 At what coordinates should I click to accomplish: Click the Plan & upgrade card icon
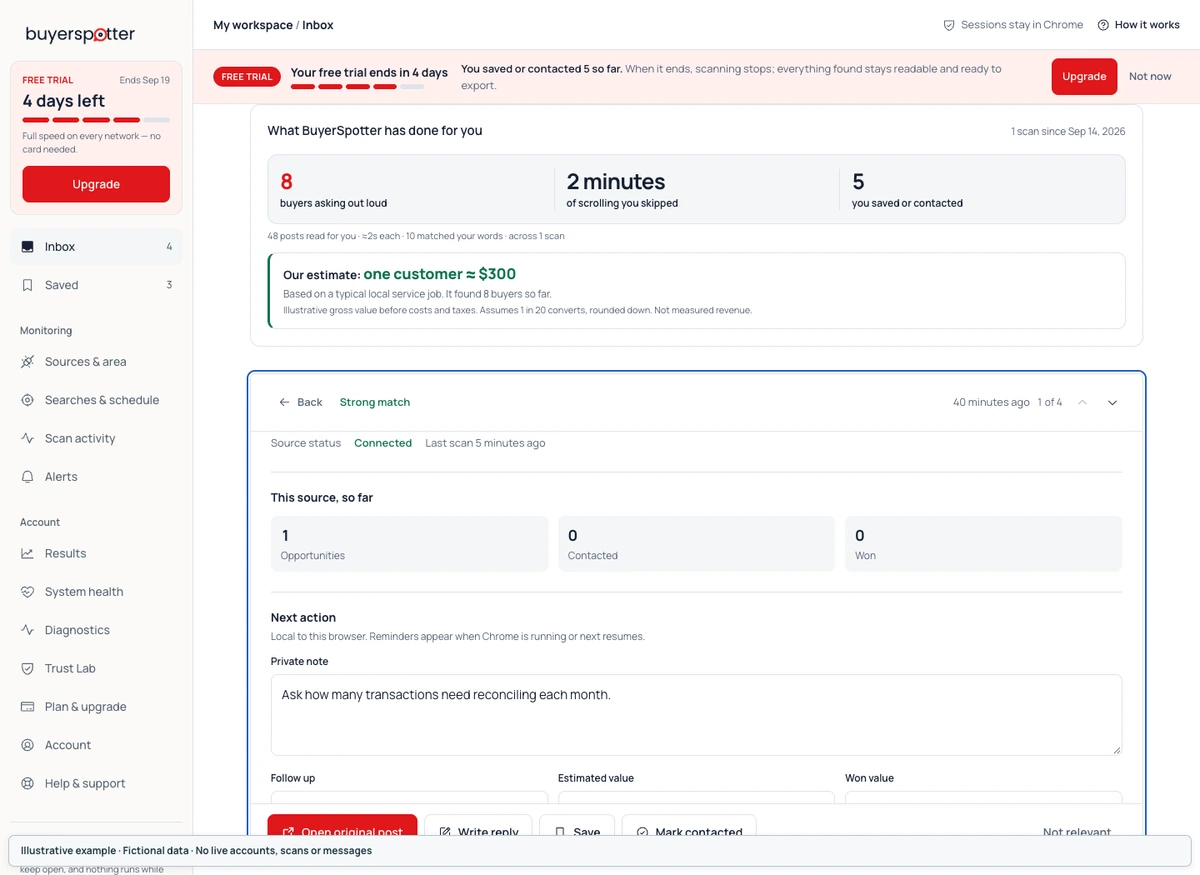point(27,707)
